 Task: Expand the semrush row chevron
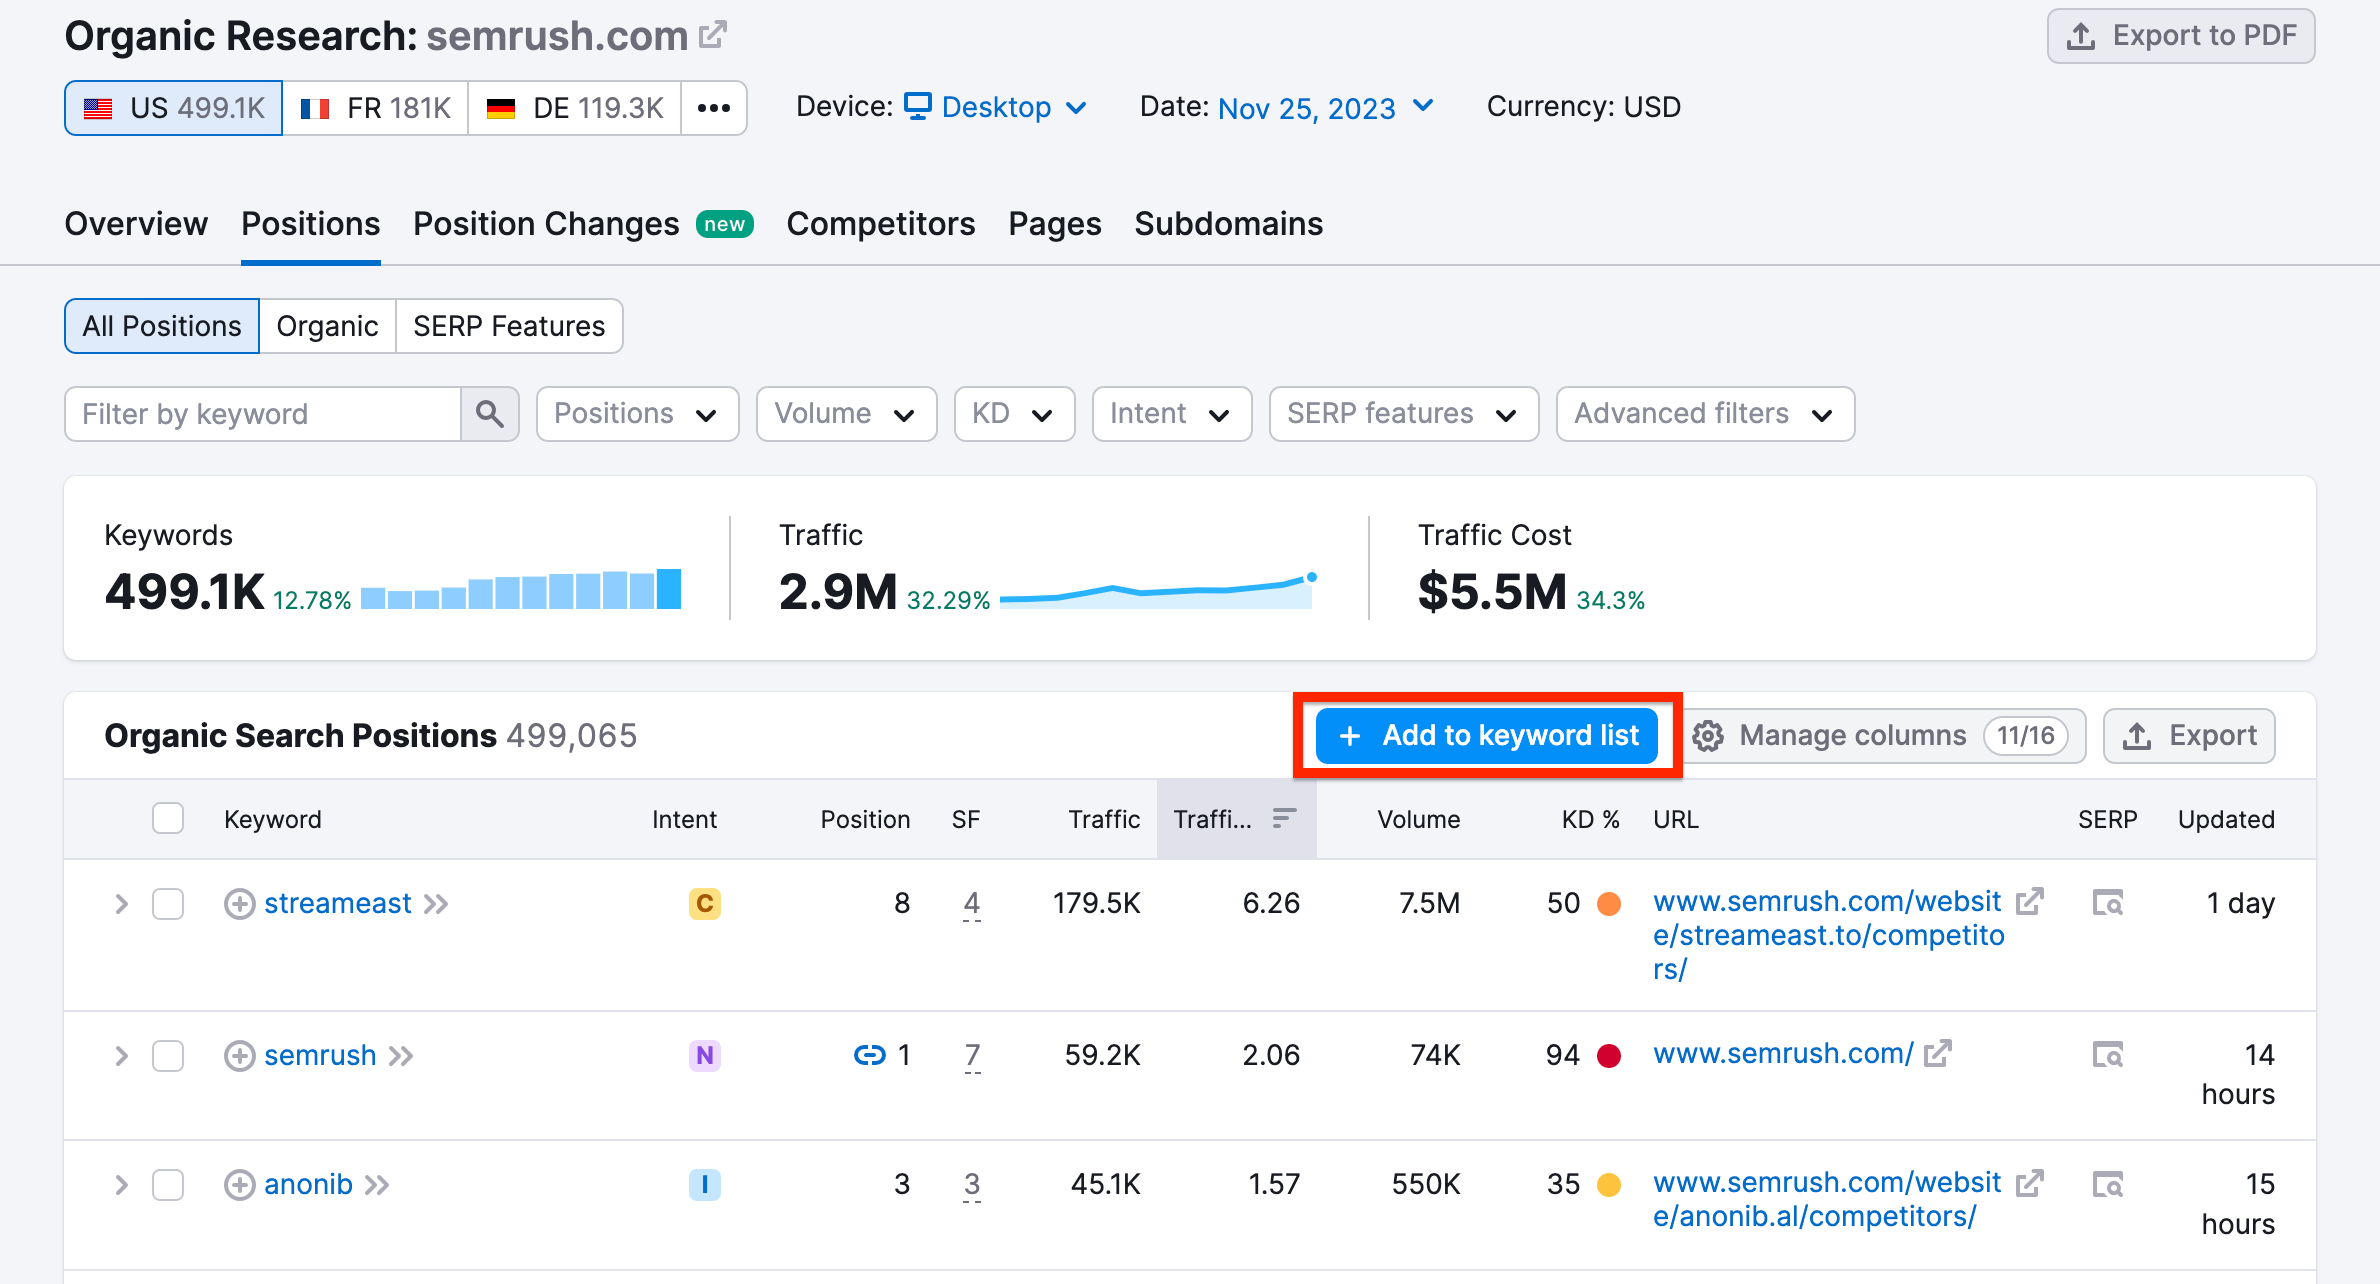tap(121, 1056)
